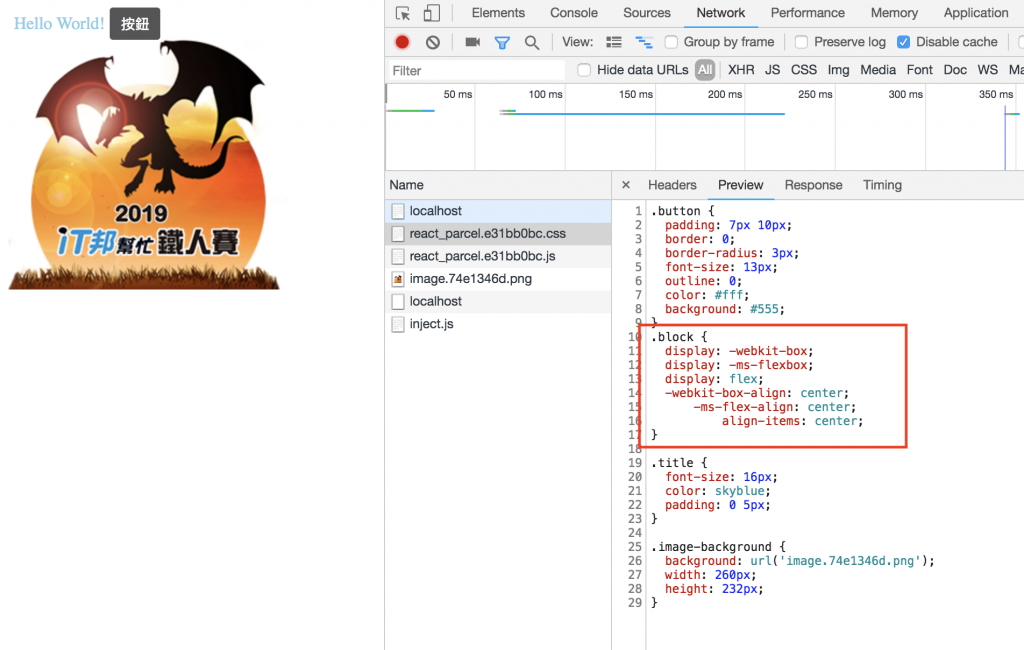1024x650 pixels.
Task: Select inject.js request name
Action: tap(431, 324)
